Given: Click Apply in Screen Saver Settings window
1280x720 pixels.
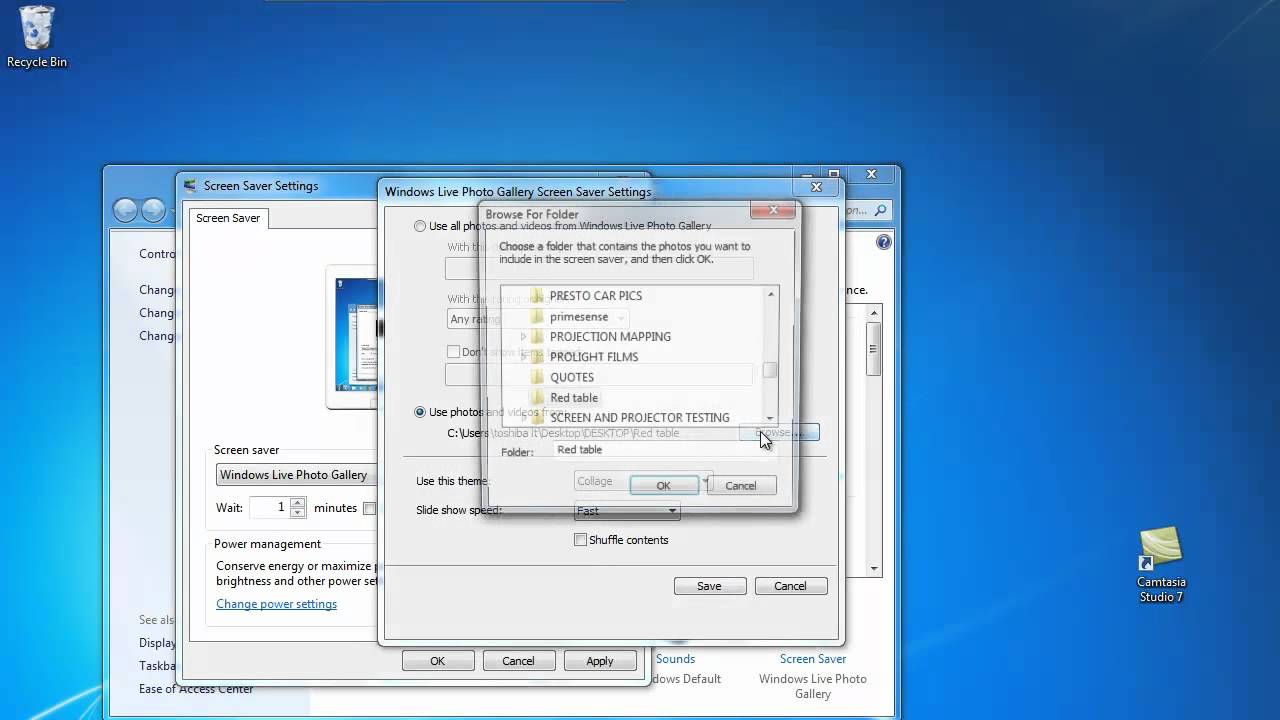Looking at the screenshot, I should tap(600, 661).
